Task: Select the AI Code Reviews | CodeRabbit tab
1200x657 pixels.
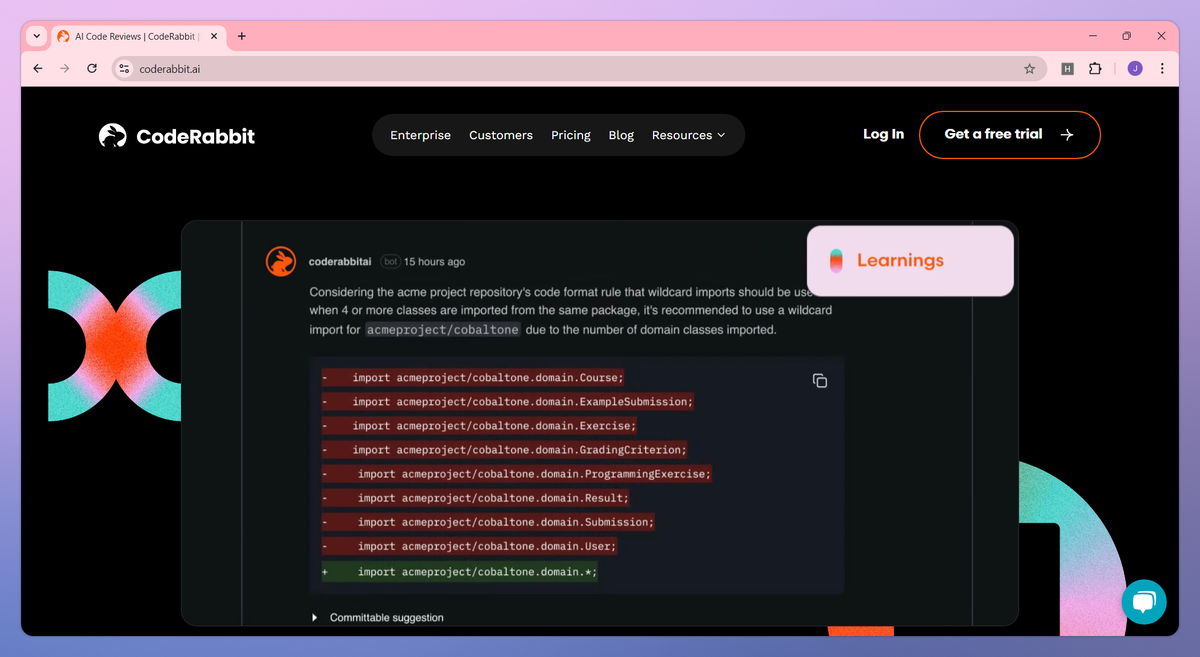Action: [138, 36]
